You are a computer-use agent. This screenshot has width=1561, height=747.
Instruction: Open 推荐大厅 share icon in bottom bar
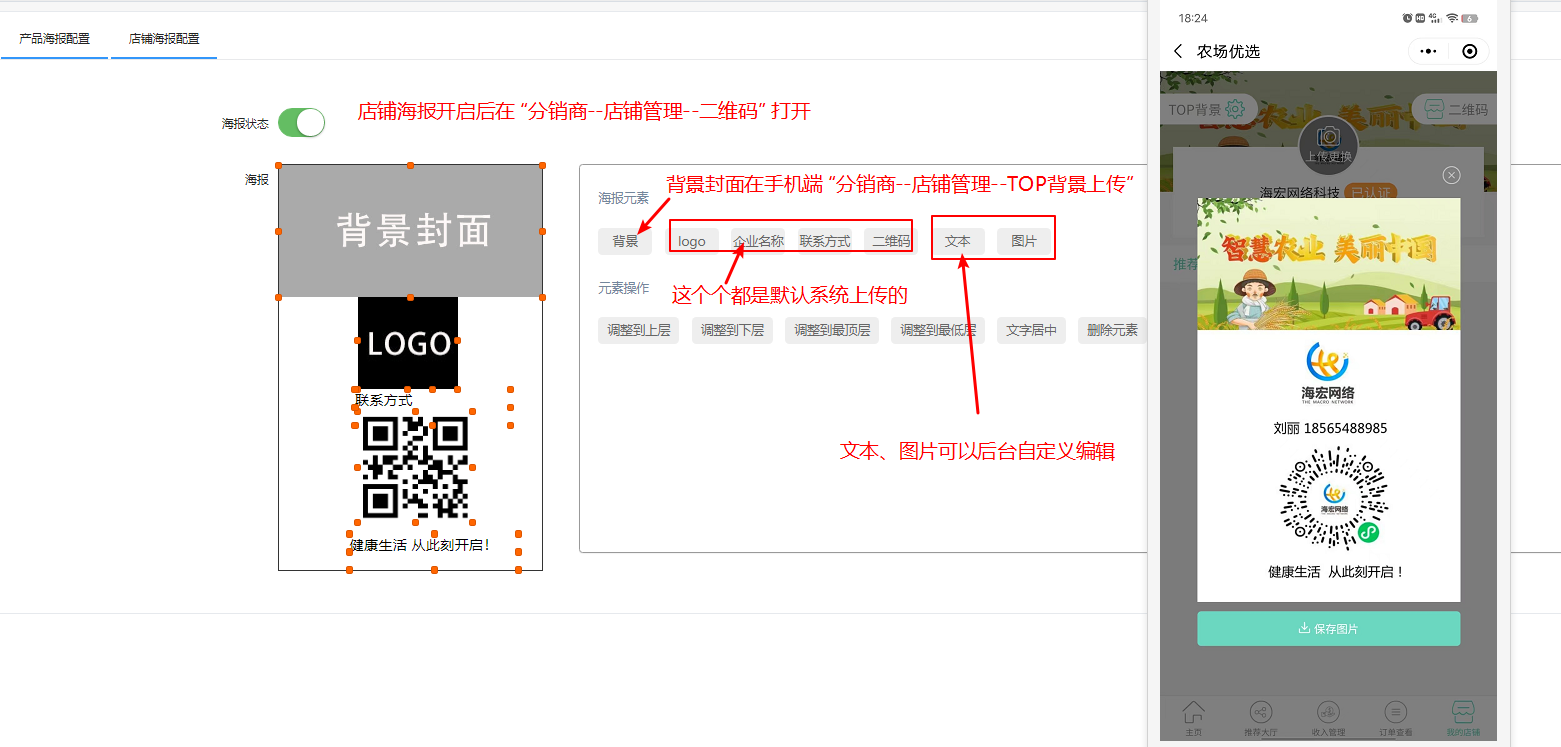[1261, 711]
